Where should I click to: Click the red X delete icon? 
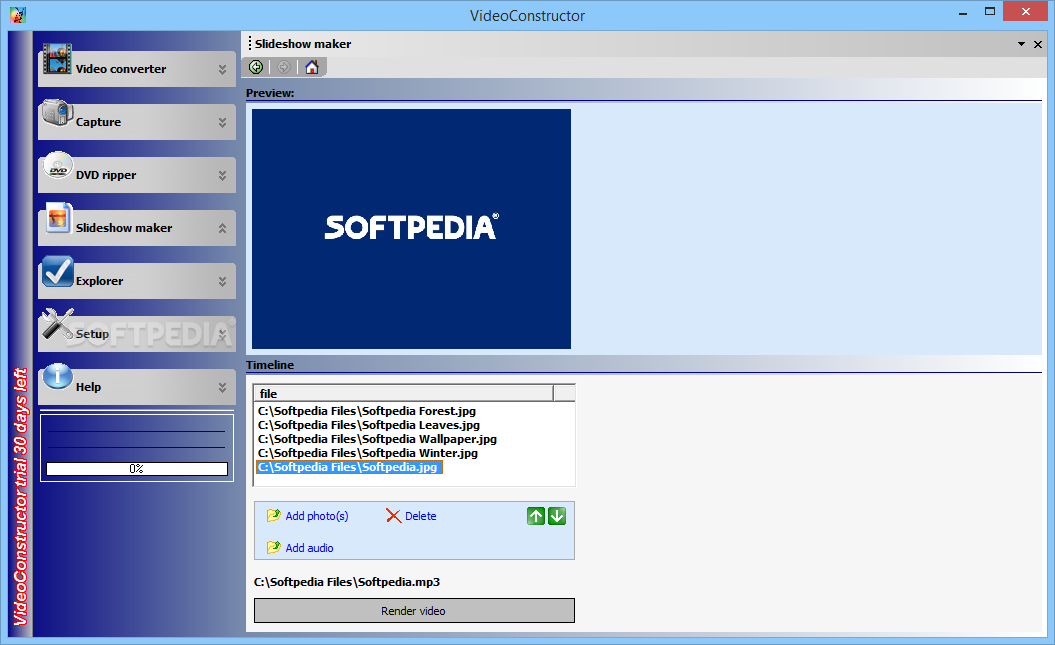click(x=394, y=516)
